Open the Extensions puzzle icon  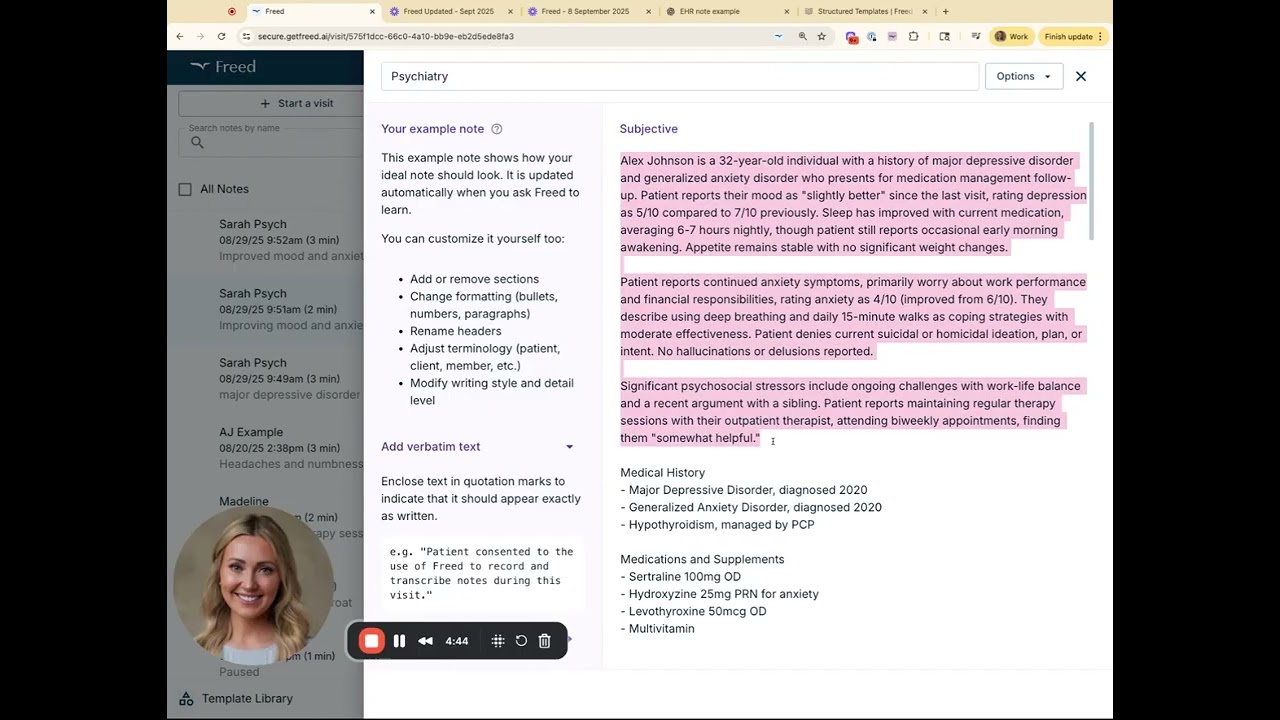[914, 36]
